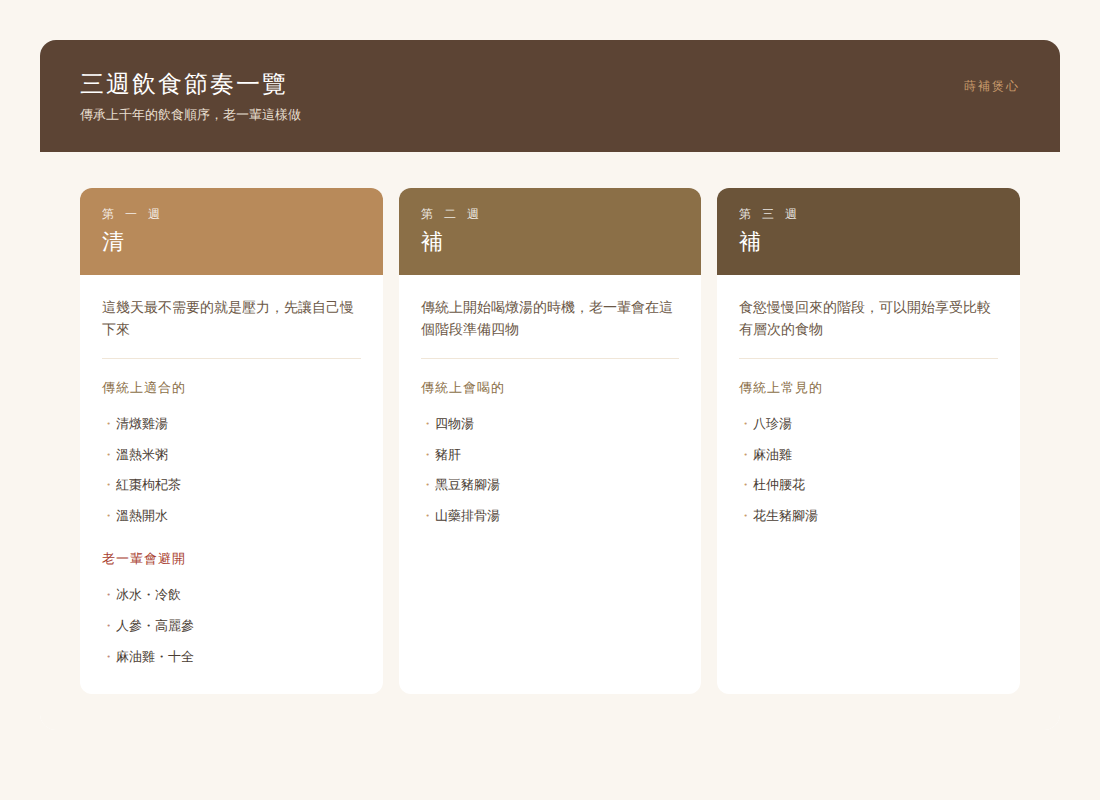Select list item 紅棗枸杞茶
The height and width of the screenshot is (800, 1100).
(x=148, y=485)
